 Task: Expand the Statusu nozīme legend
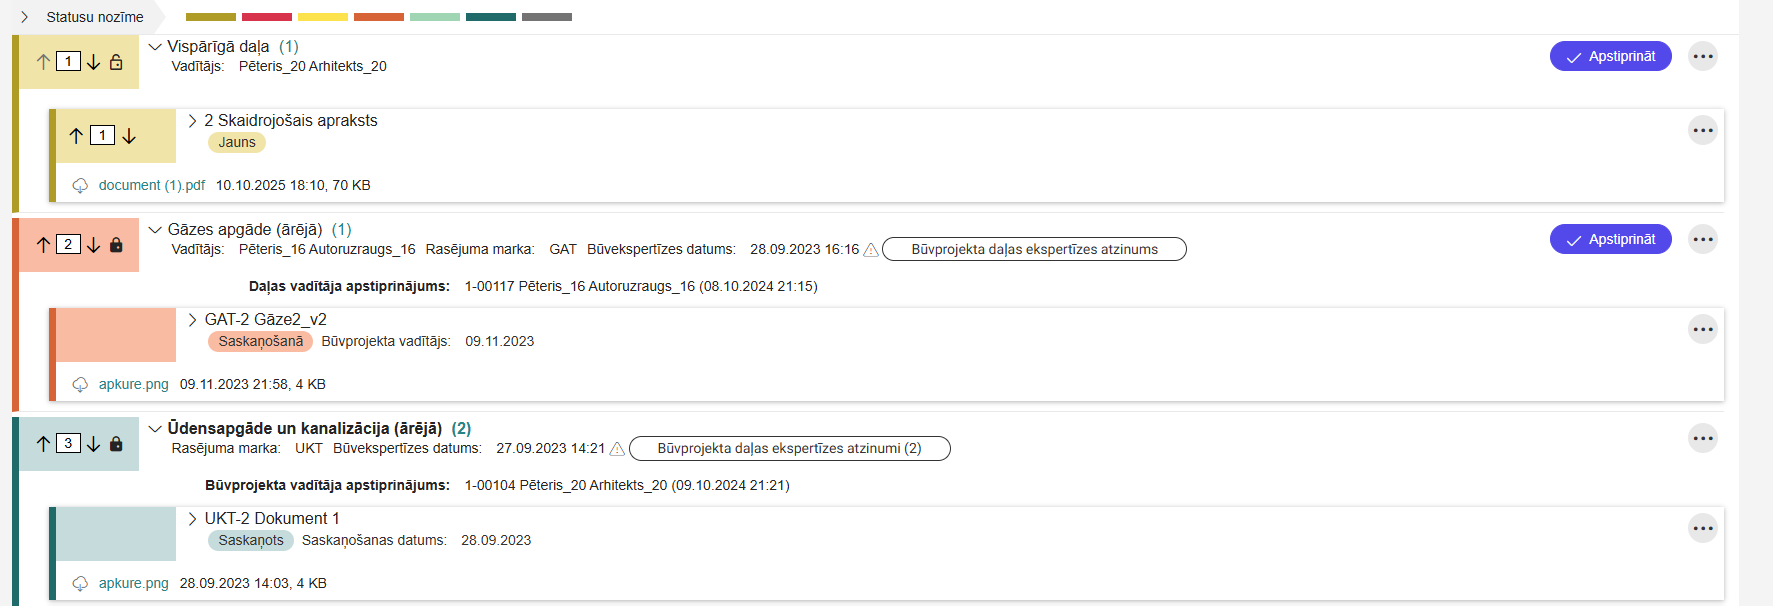pos(25,17)
